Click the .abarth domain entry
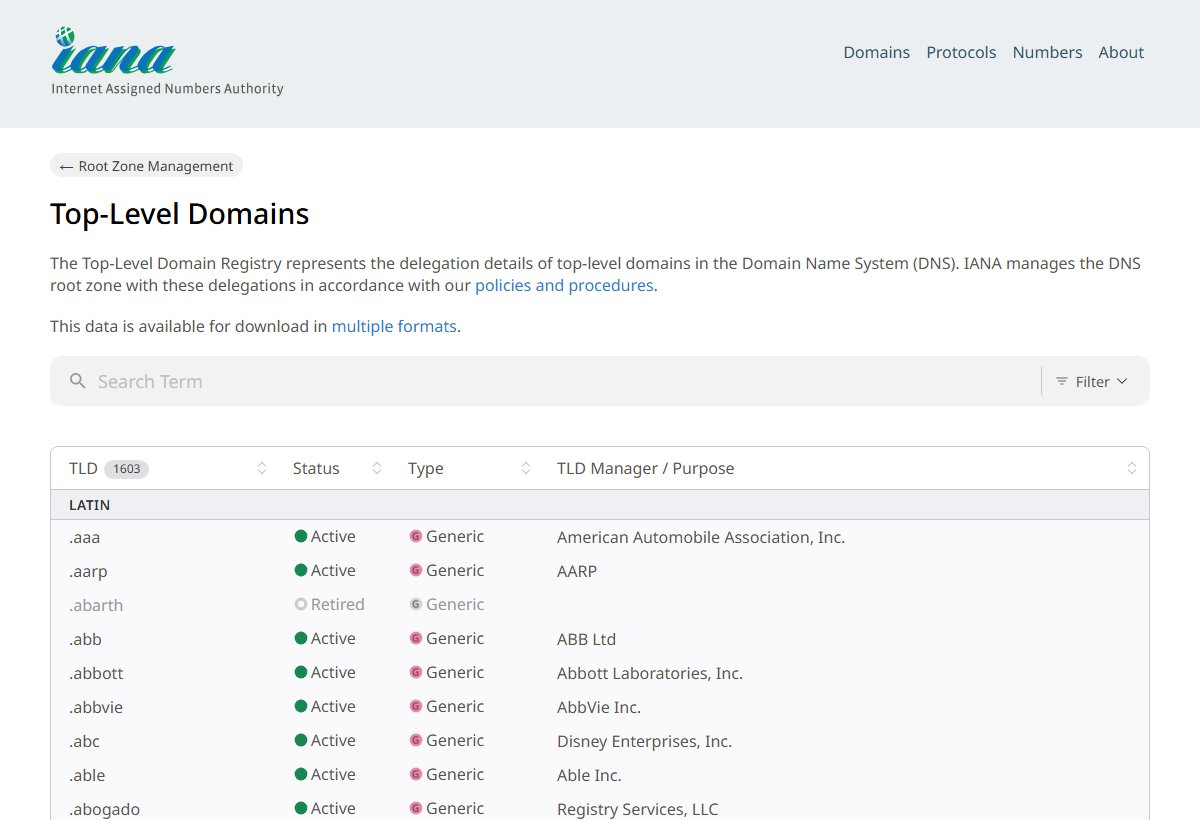This screenshot has height=820, width=1200. point(96,605)
